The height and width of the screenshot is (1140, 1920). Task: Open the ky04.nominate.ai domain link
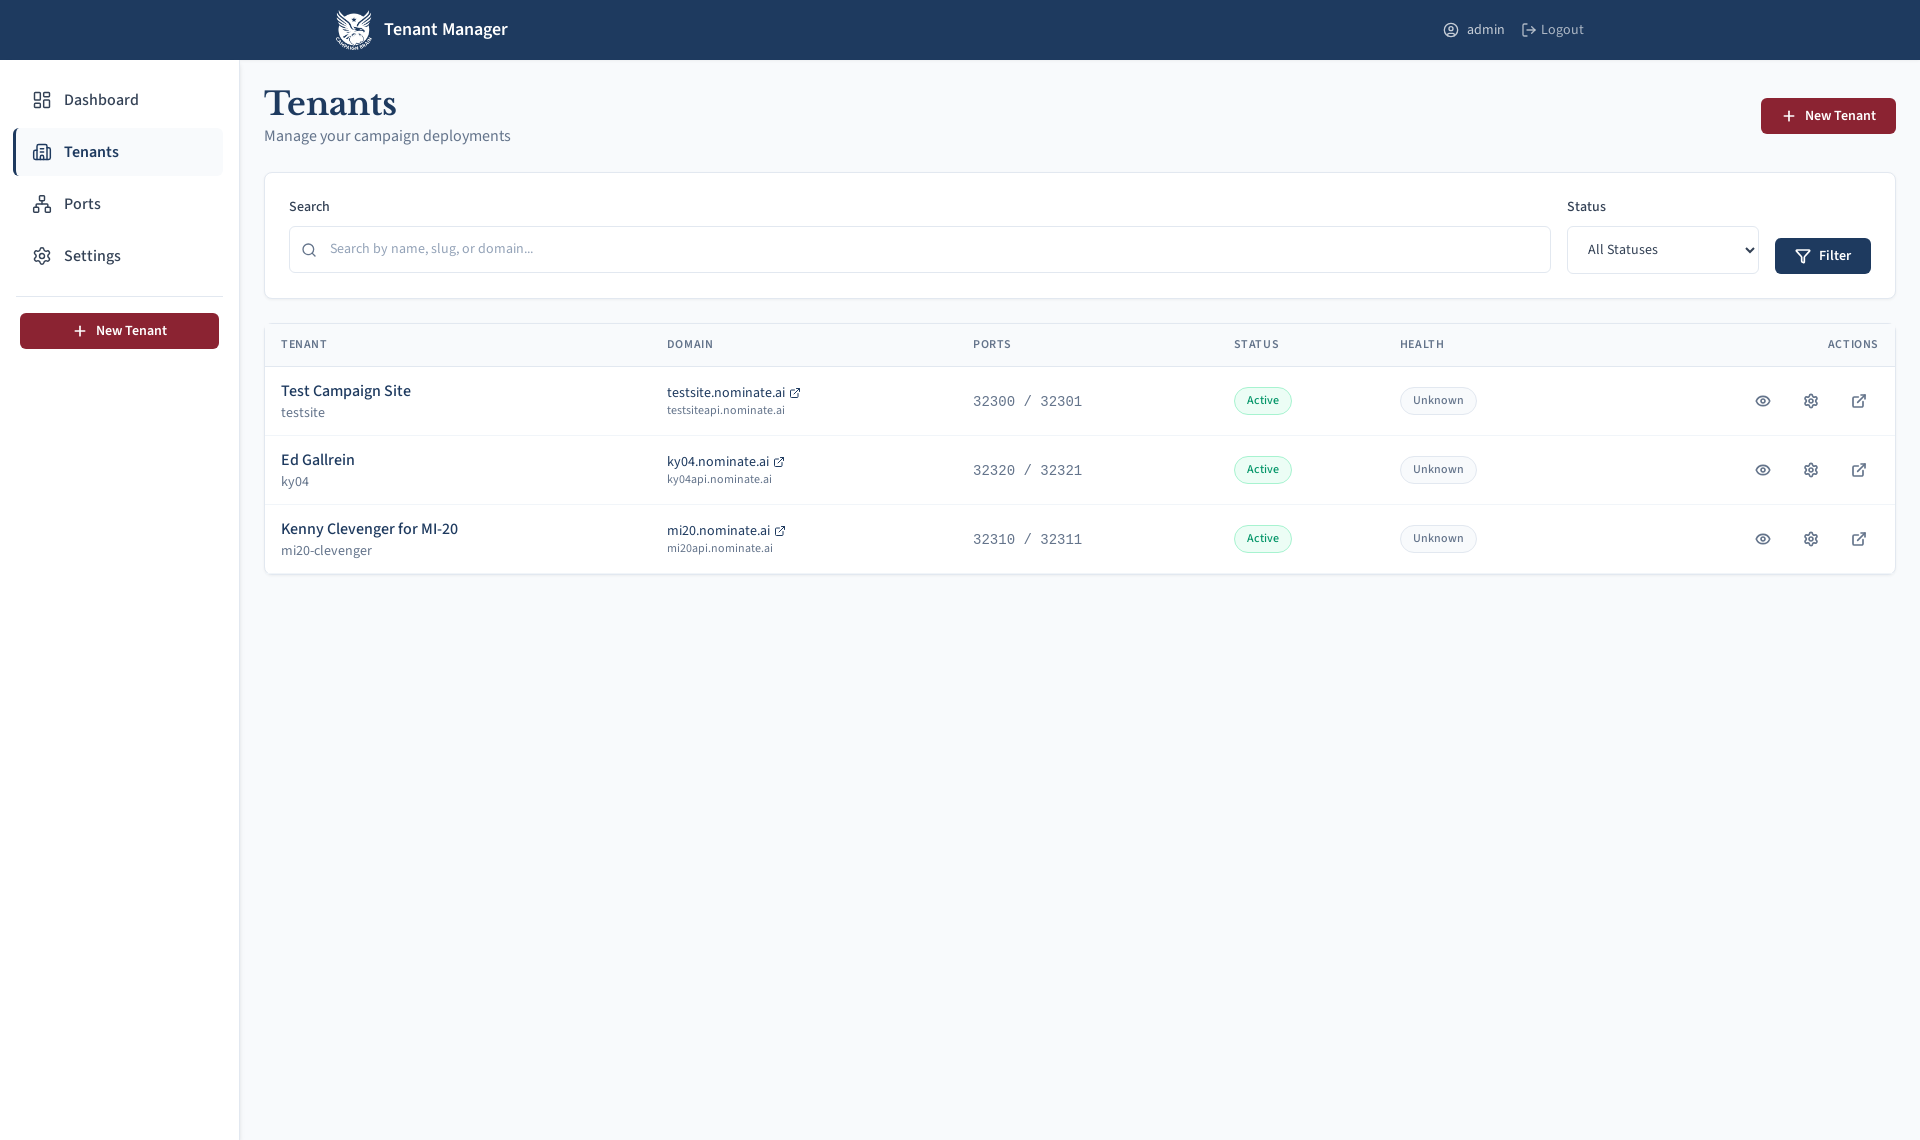[x=718, y=462]
